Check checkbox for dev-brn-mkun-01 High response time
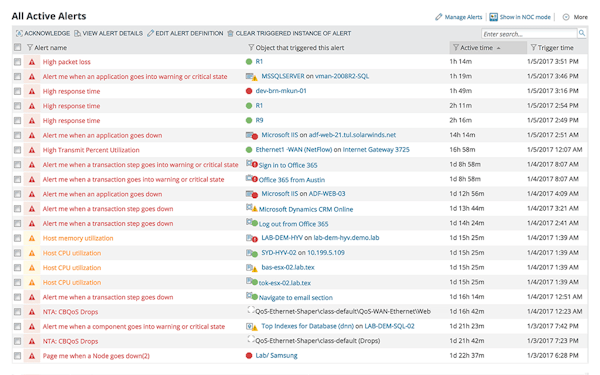This screenshot has height=375, width=600. [x=18, y=91]
